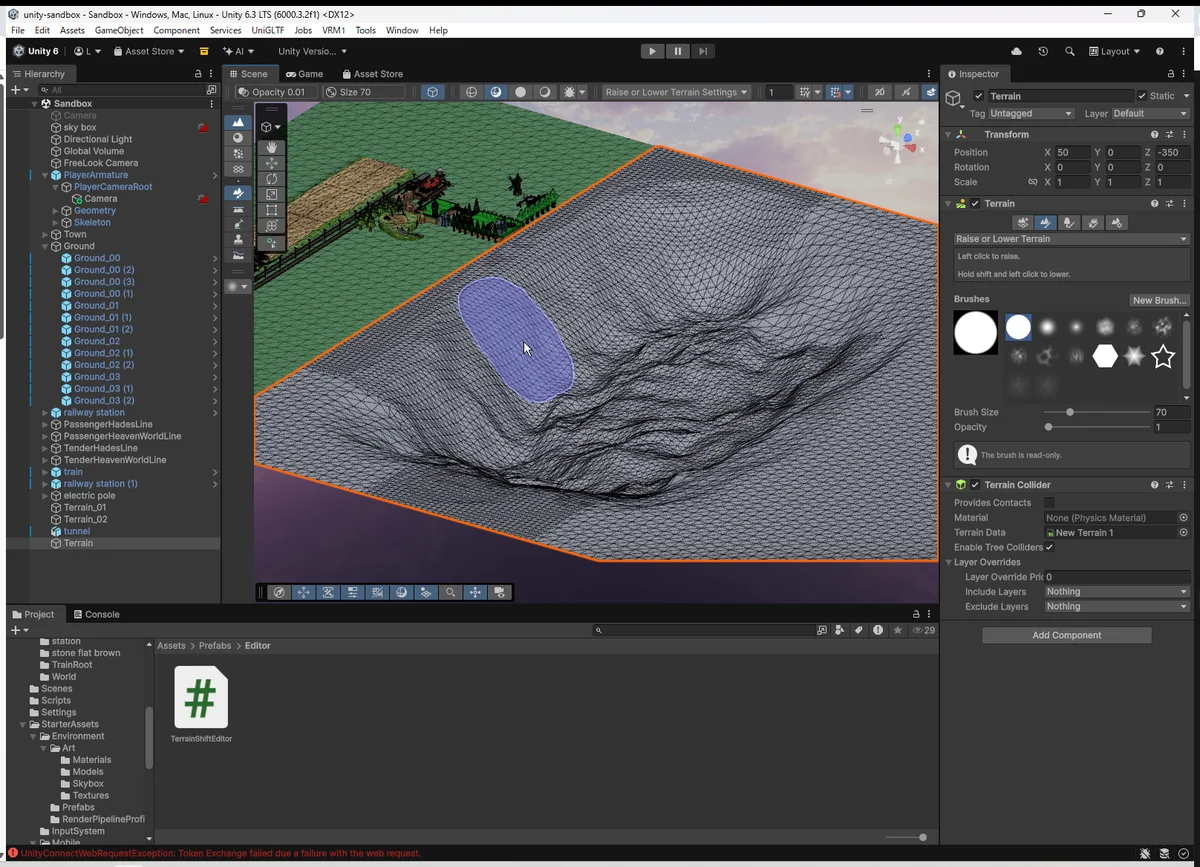1200x867 pixels.
Task: Open the Terrain Settings gear tab
Action: click(1117, 223)
